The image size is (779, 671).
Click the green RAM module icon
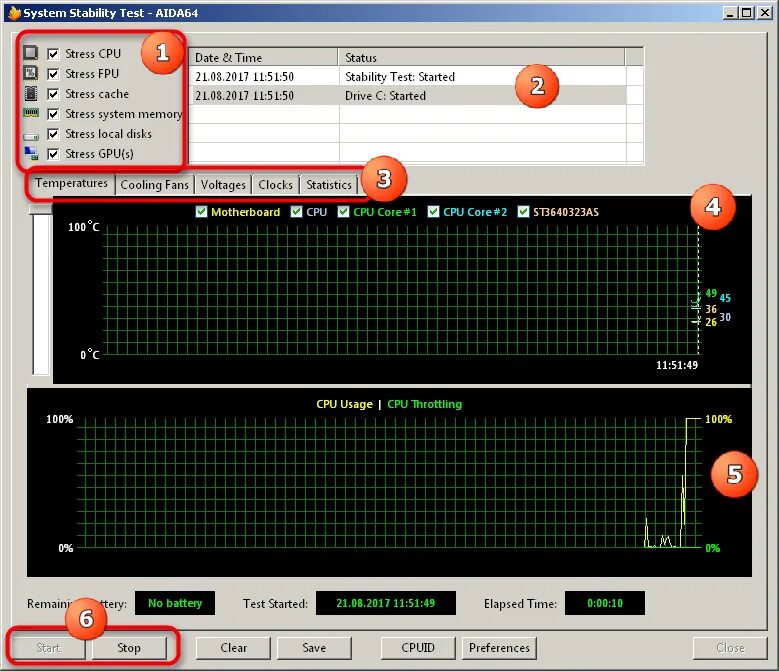[31, 113]
